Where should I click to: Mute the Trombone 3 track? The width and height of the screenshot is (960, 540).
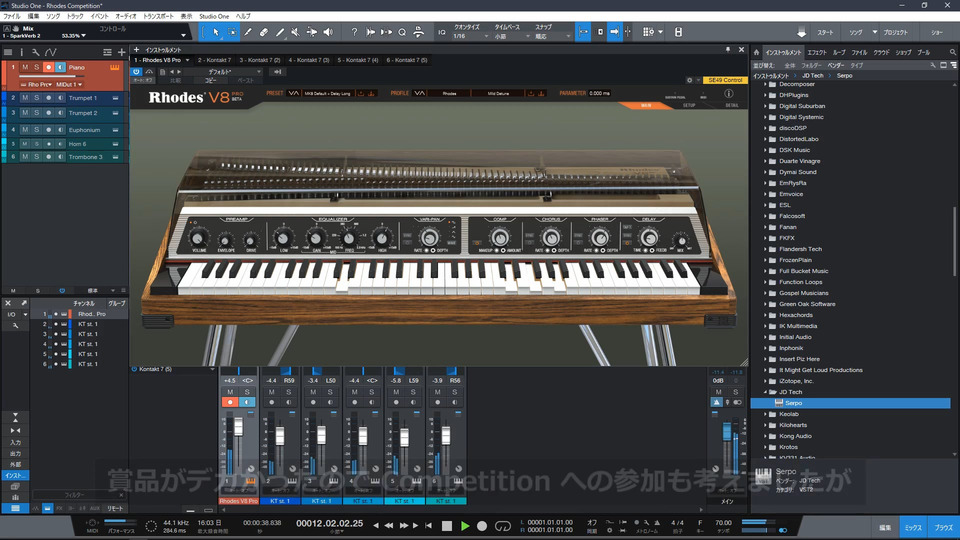(x=25, y=157)
